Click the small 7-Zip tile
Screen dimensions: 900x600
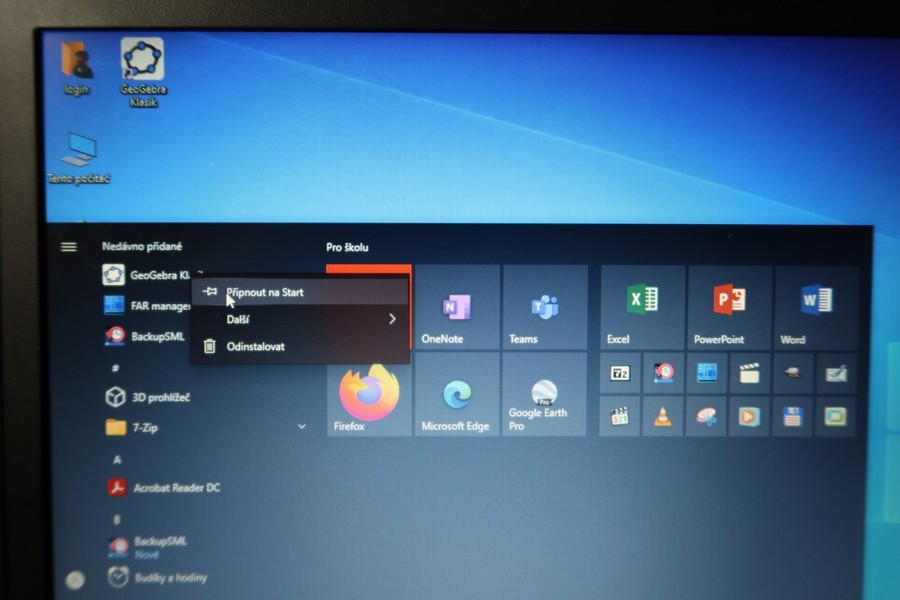[620, 373]
